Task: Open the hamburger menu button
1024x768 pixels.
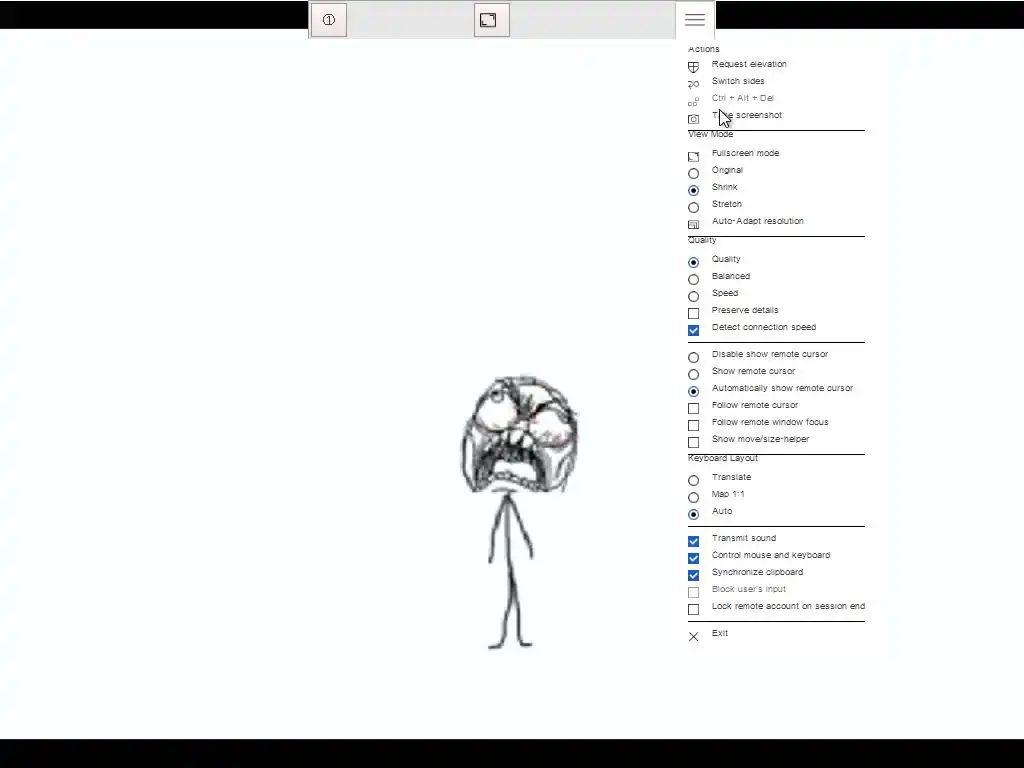Action: pyautogui.click(x=695, y=20)
